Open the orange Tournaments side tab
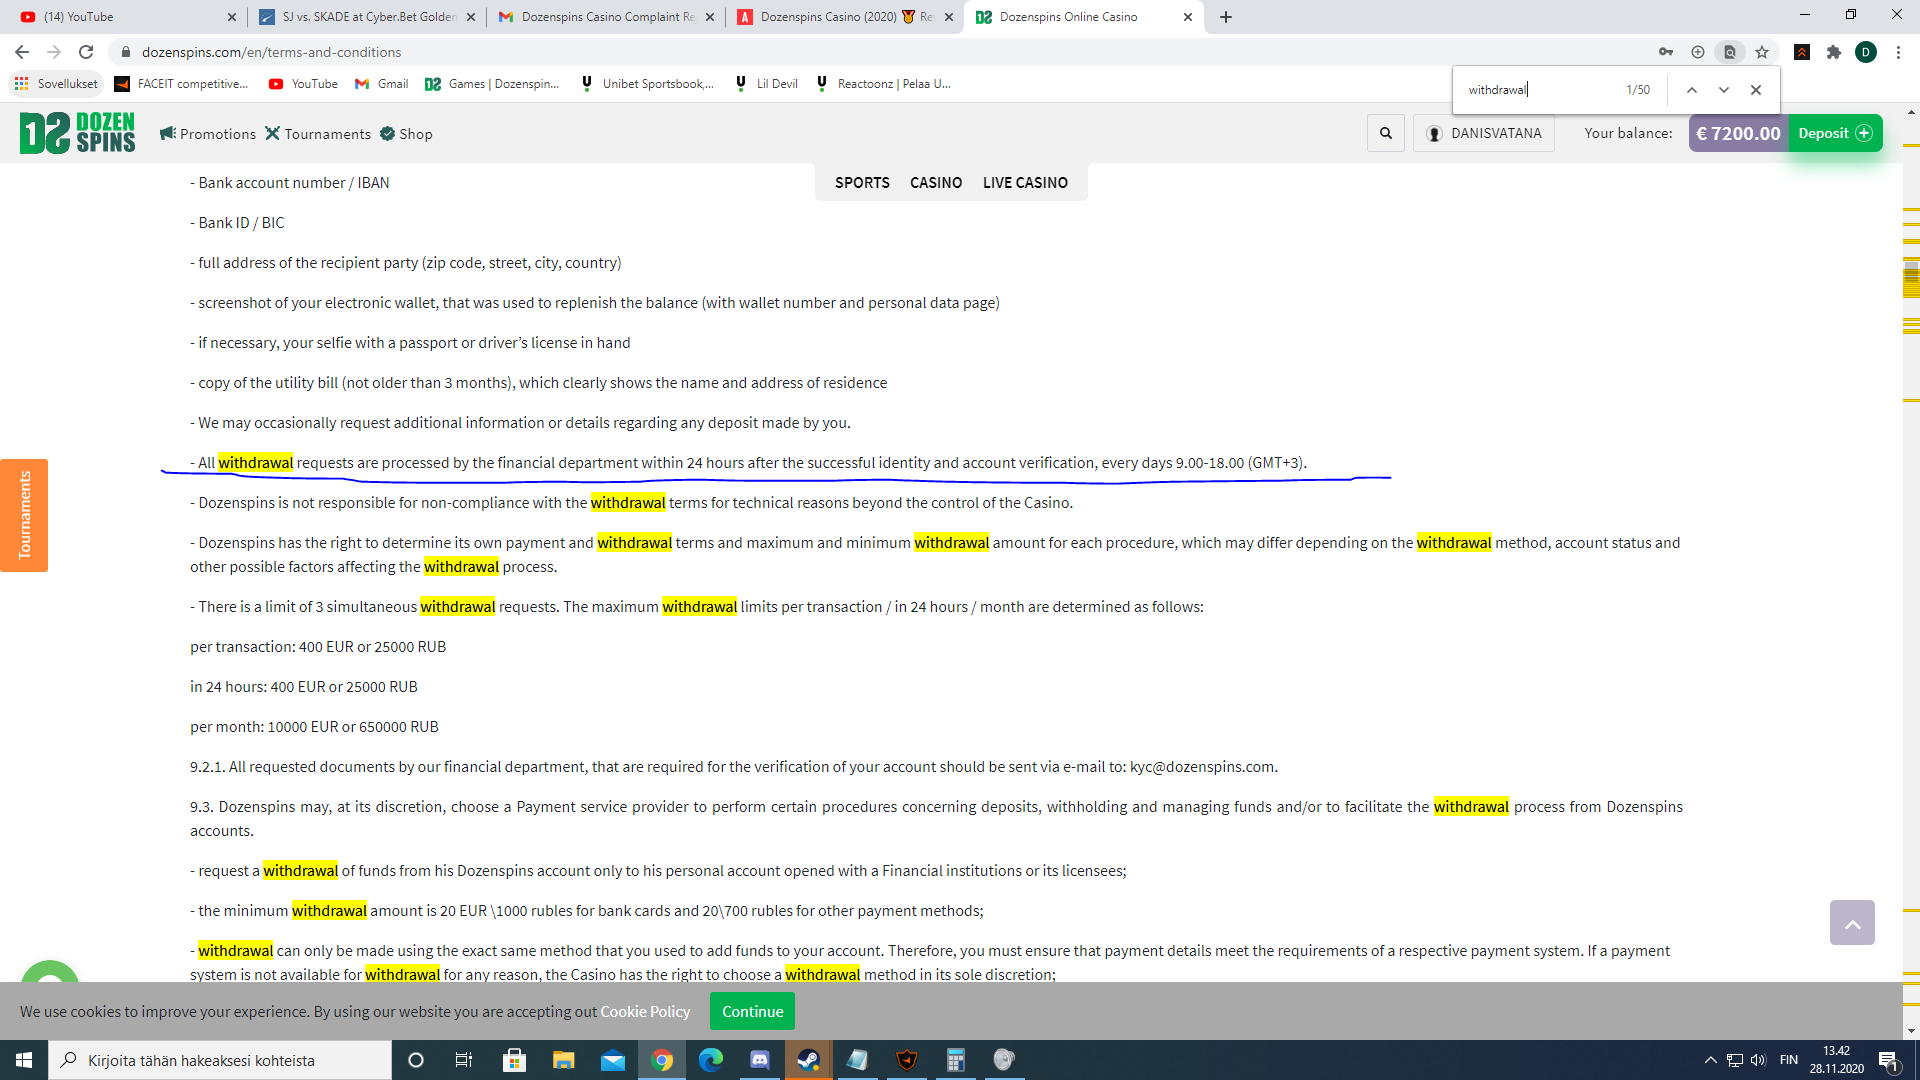The height and width of the screenshot is (1080, 1920). (x=24, y=515)
